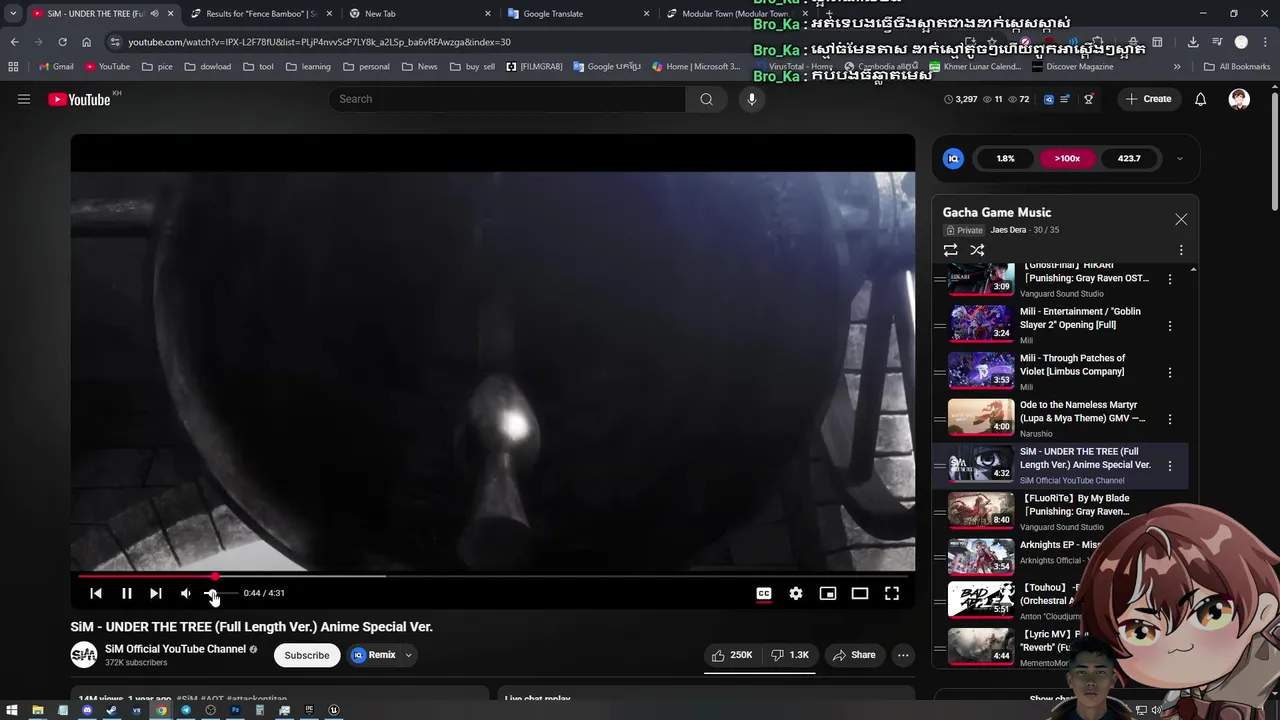Click the >100x stats pill

pos(1067,158)
